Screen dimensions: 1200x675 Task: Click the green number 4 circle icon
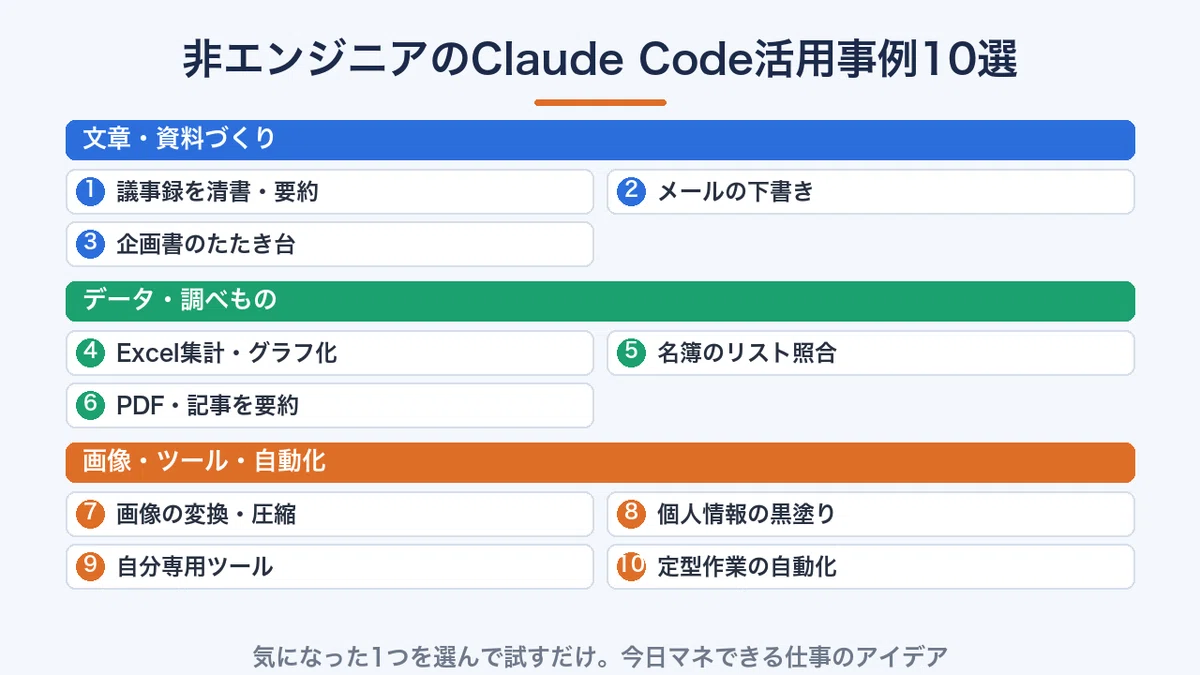click(x=90, y=352)
